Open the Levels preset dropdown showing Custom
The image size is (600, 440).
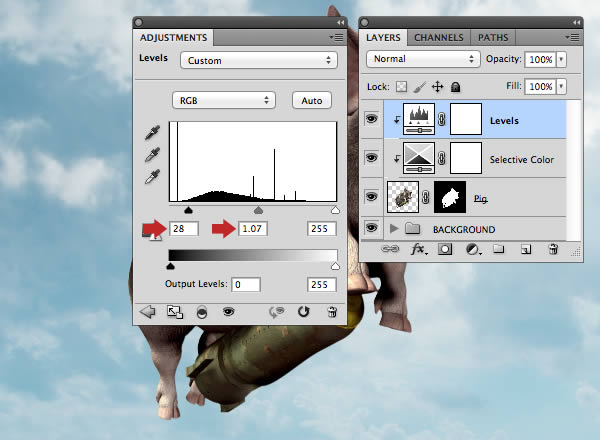[259, 60]
